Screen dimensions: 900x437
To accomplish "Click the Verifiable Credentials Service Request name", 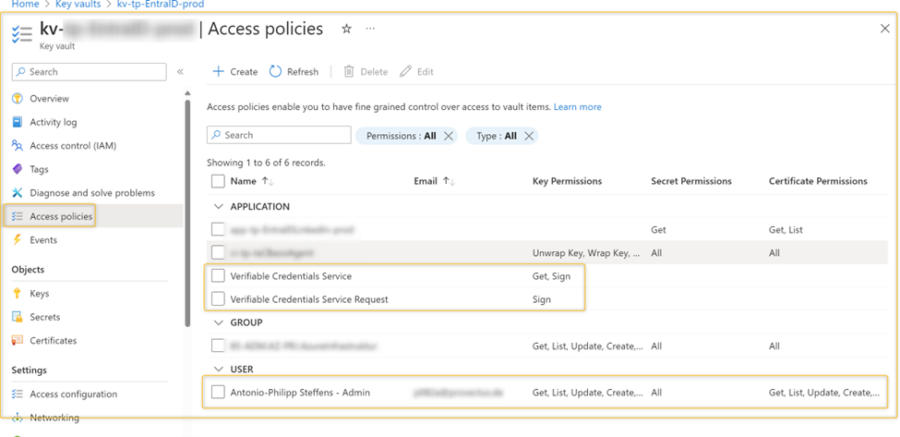I will pyautogui.click(x=309, y=299).
